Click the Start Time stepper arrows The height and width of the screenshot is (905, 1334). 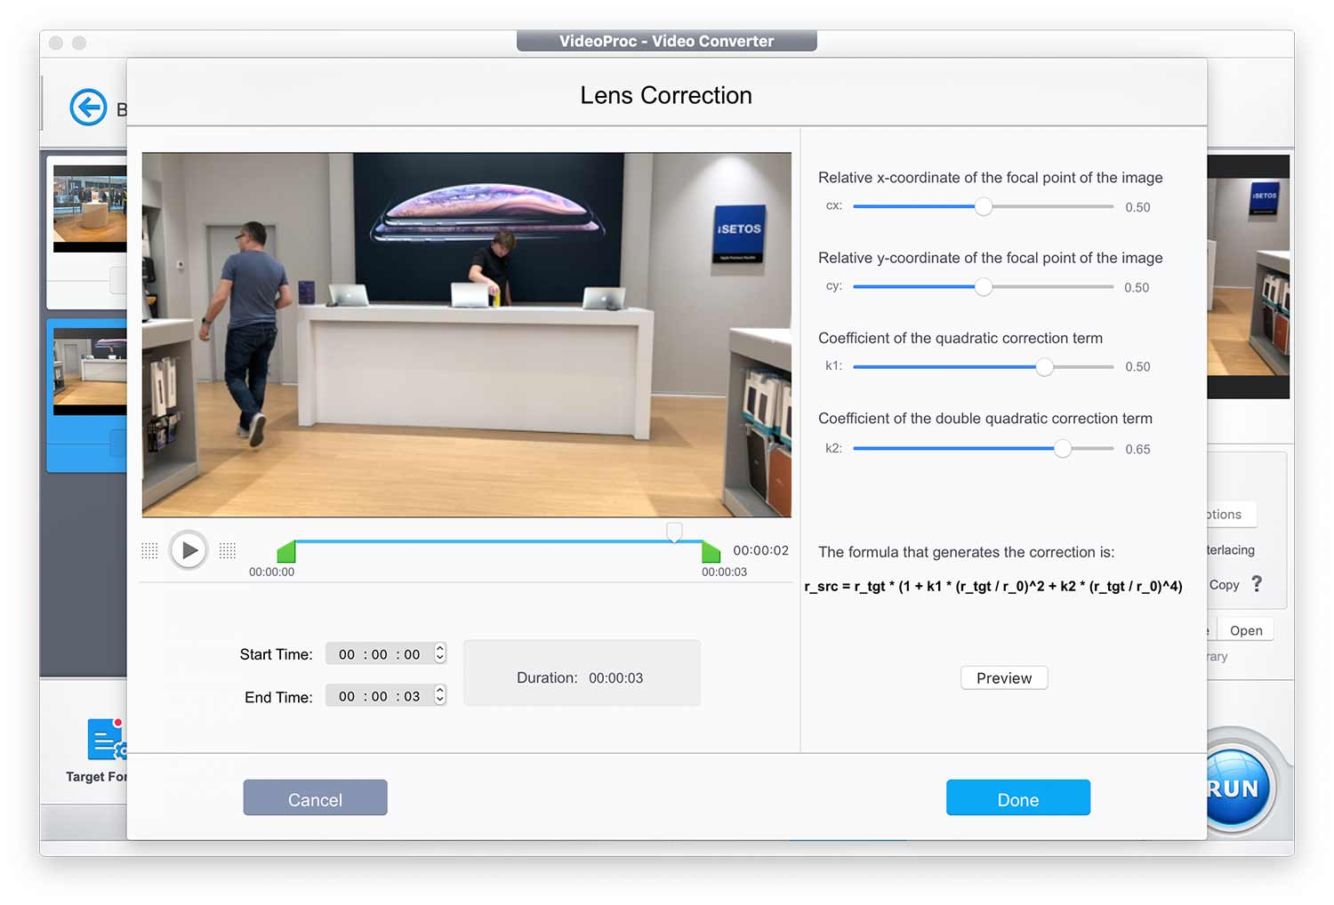(x=440, y=654)
